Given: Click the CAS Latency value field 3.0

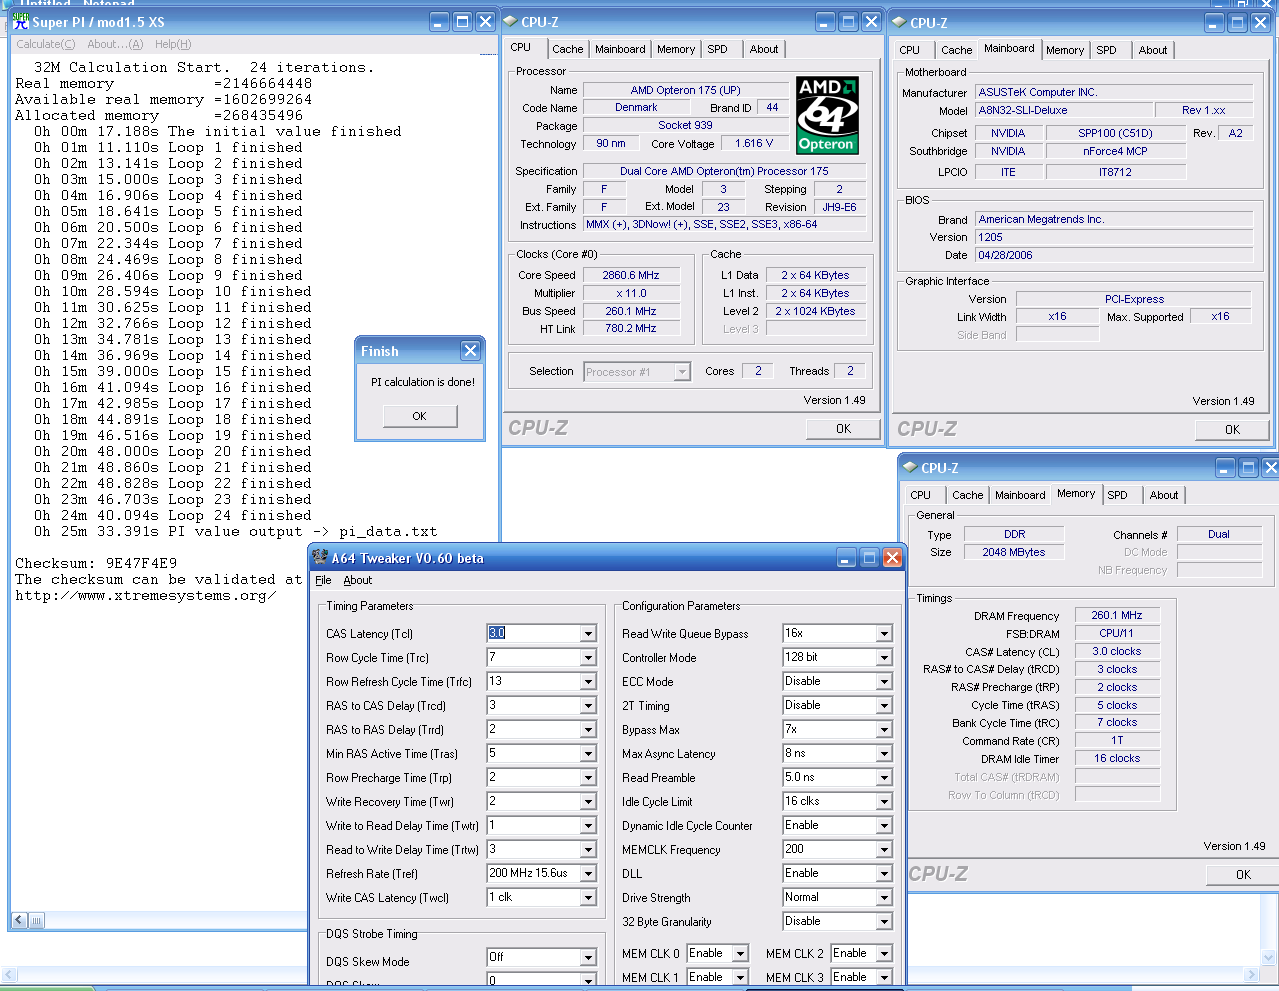Looking at the screenshot, I should (534, 633).
